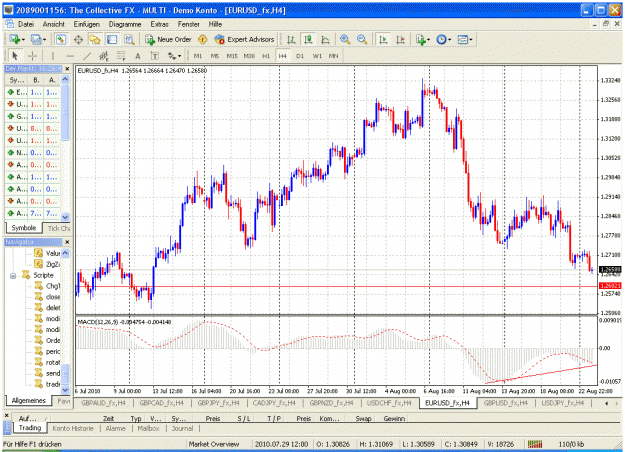
Task: Toggle the Navigator window star-folder button
Action: coord(95,39)
